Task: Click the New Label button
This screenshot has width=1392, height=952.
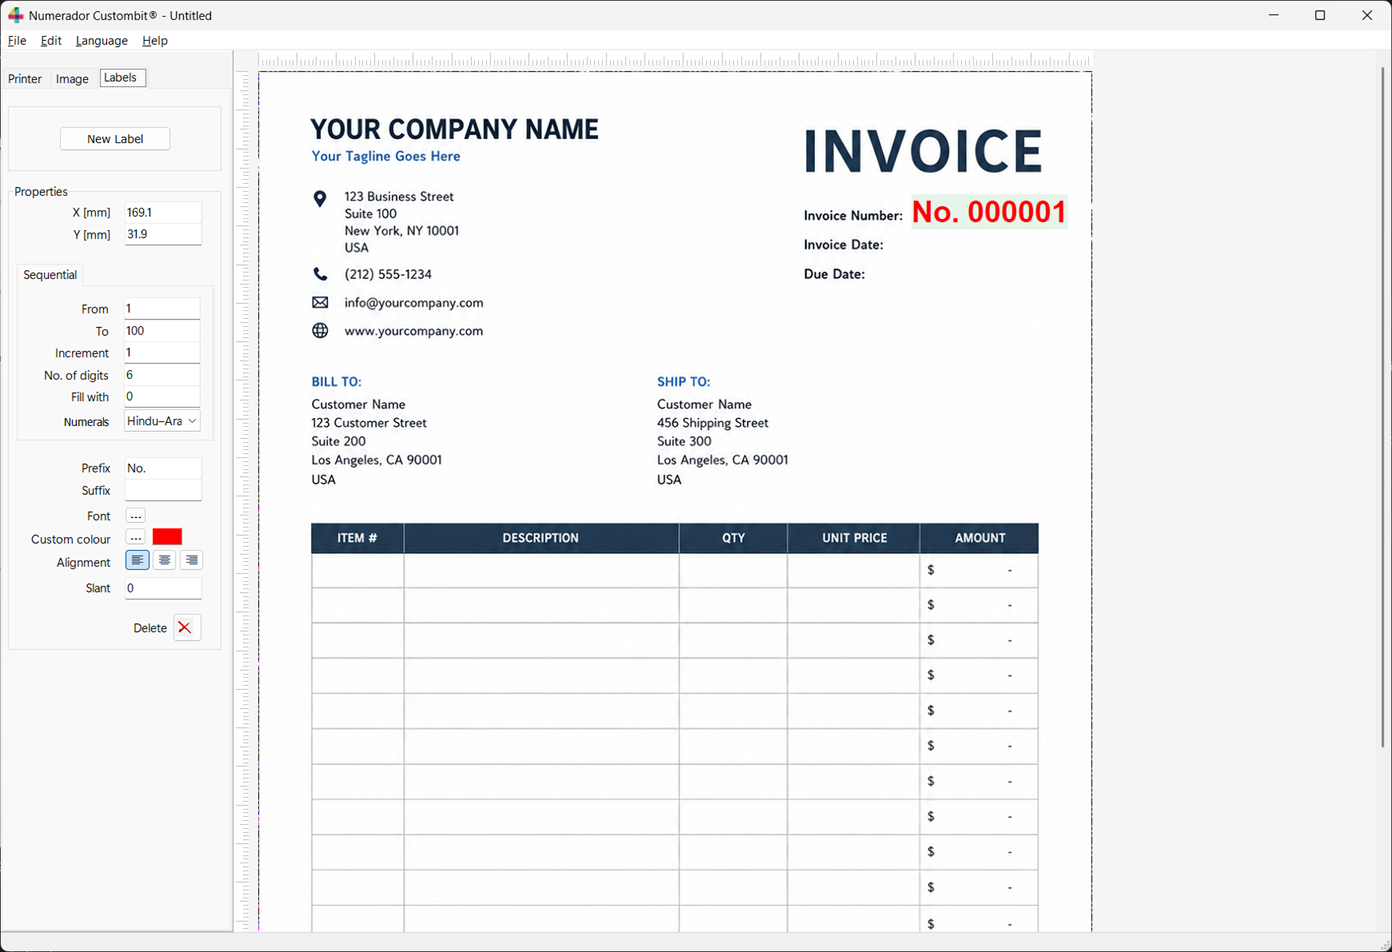Action: pyautogui.click(x=115, y=139)
